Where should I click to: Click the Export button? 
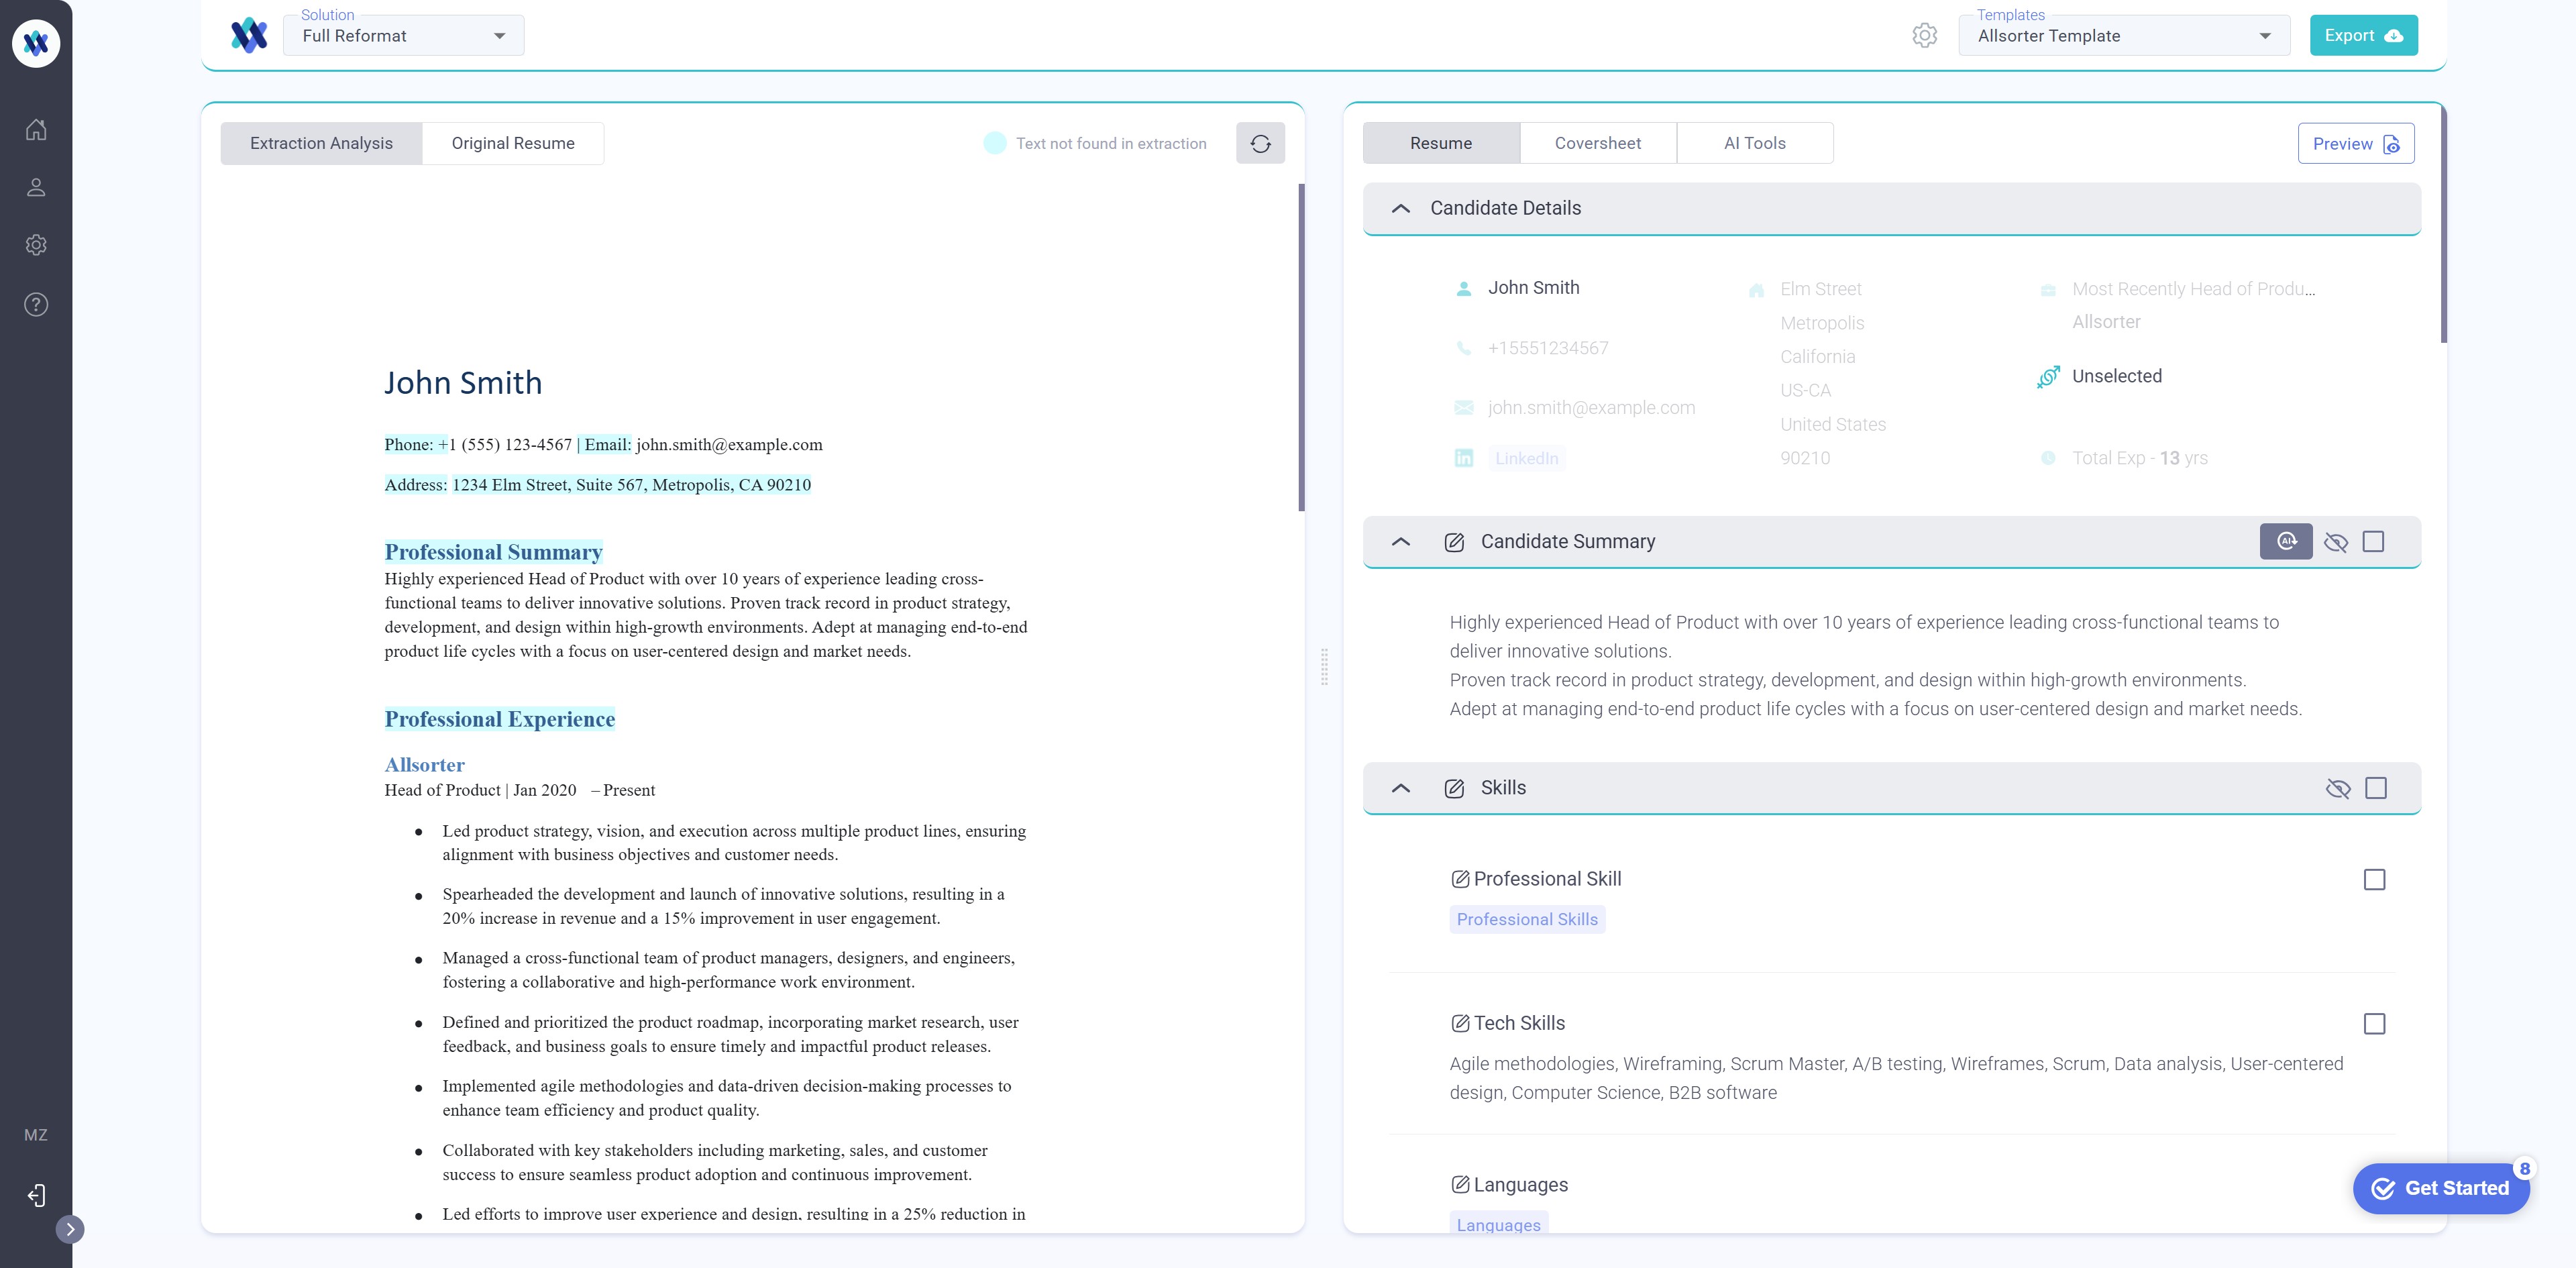click(x=2363, y=36)
